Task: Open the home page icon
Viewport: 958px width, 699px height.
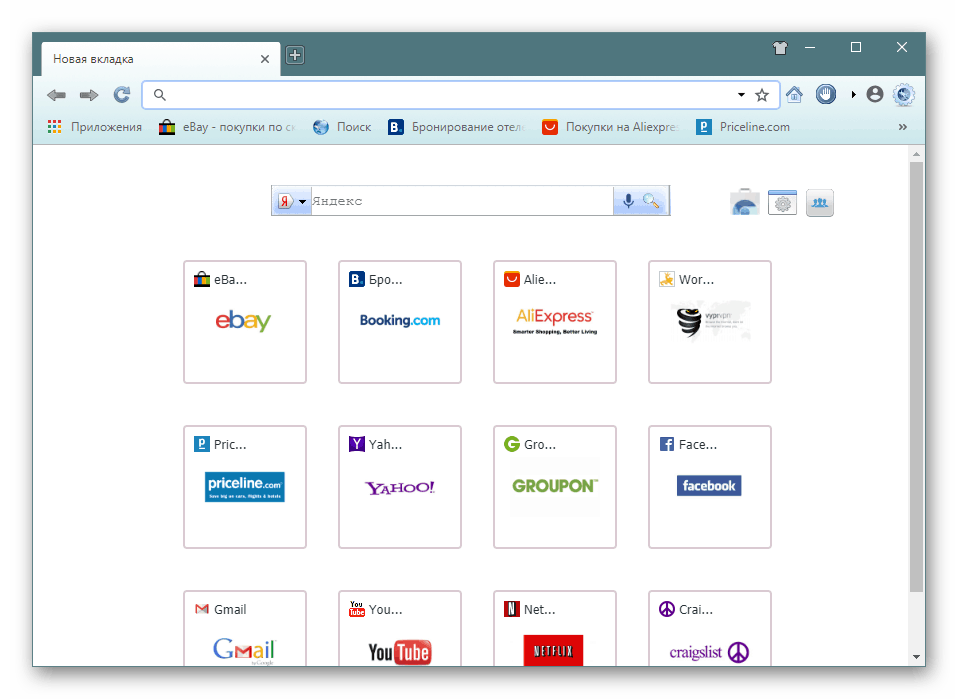Action: 794,95
